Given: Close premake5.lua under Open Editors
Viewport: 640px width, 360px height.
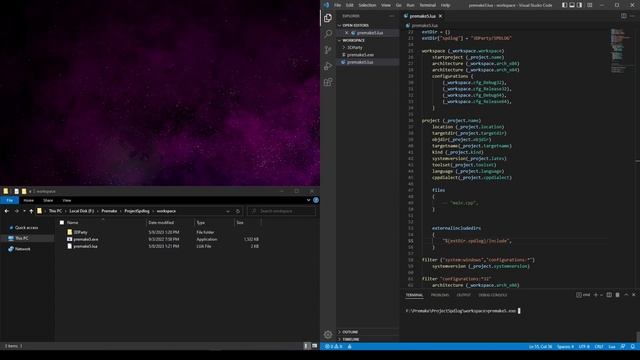Looking at the screenshot, I should point(347,33).
